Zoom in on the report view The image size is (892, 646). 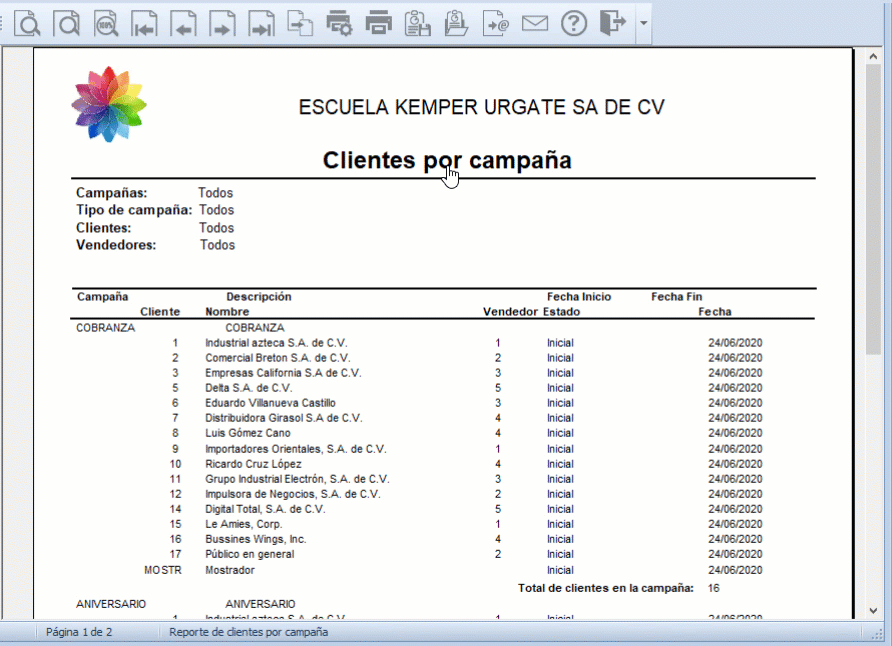pyautogui.click(x=27, y=22)
